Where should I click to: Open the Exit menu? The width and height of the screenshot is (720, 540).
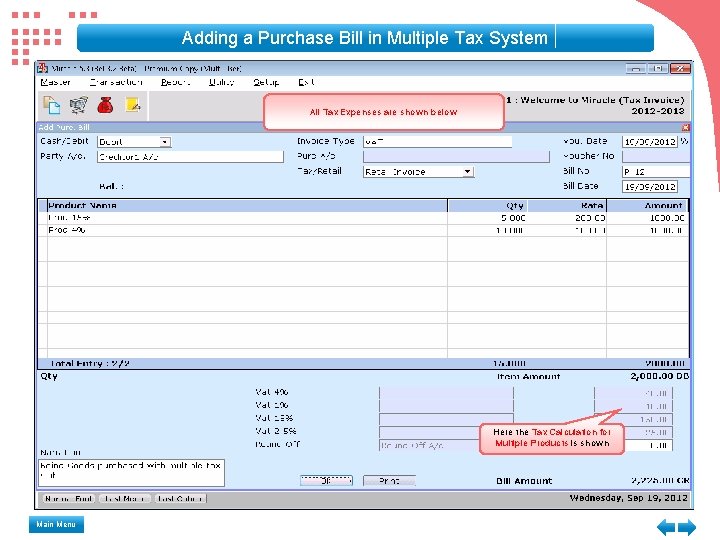tap(306, 82)
